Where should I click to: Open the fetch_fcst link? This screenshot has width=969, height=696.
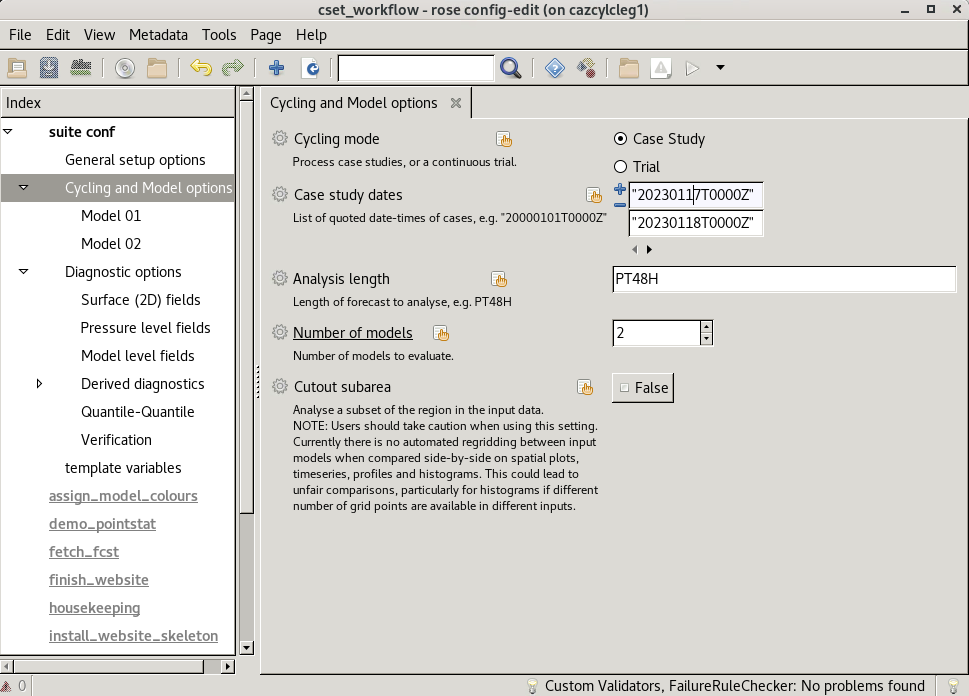click(83, 551)
